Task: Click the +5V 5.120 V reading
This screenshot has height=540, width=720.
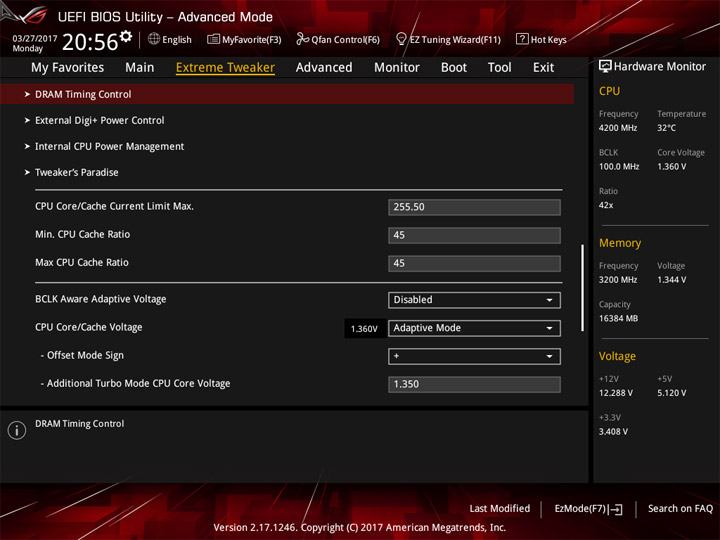Action: coord(671,393)
